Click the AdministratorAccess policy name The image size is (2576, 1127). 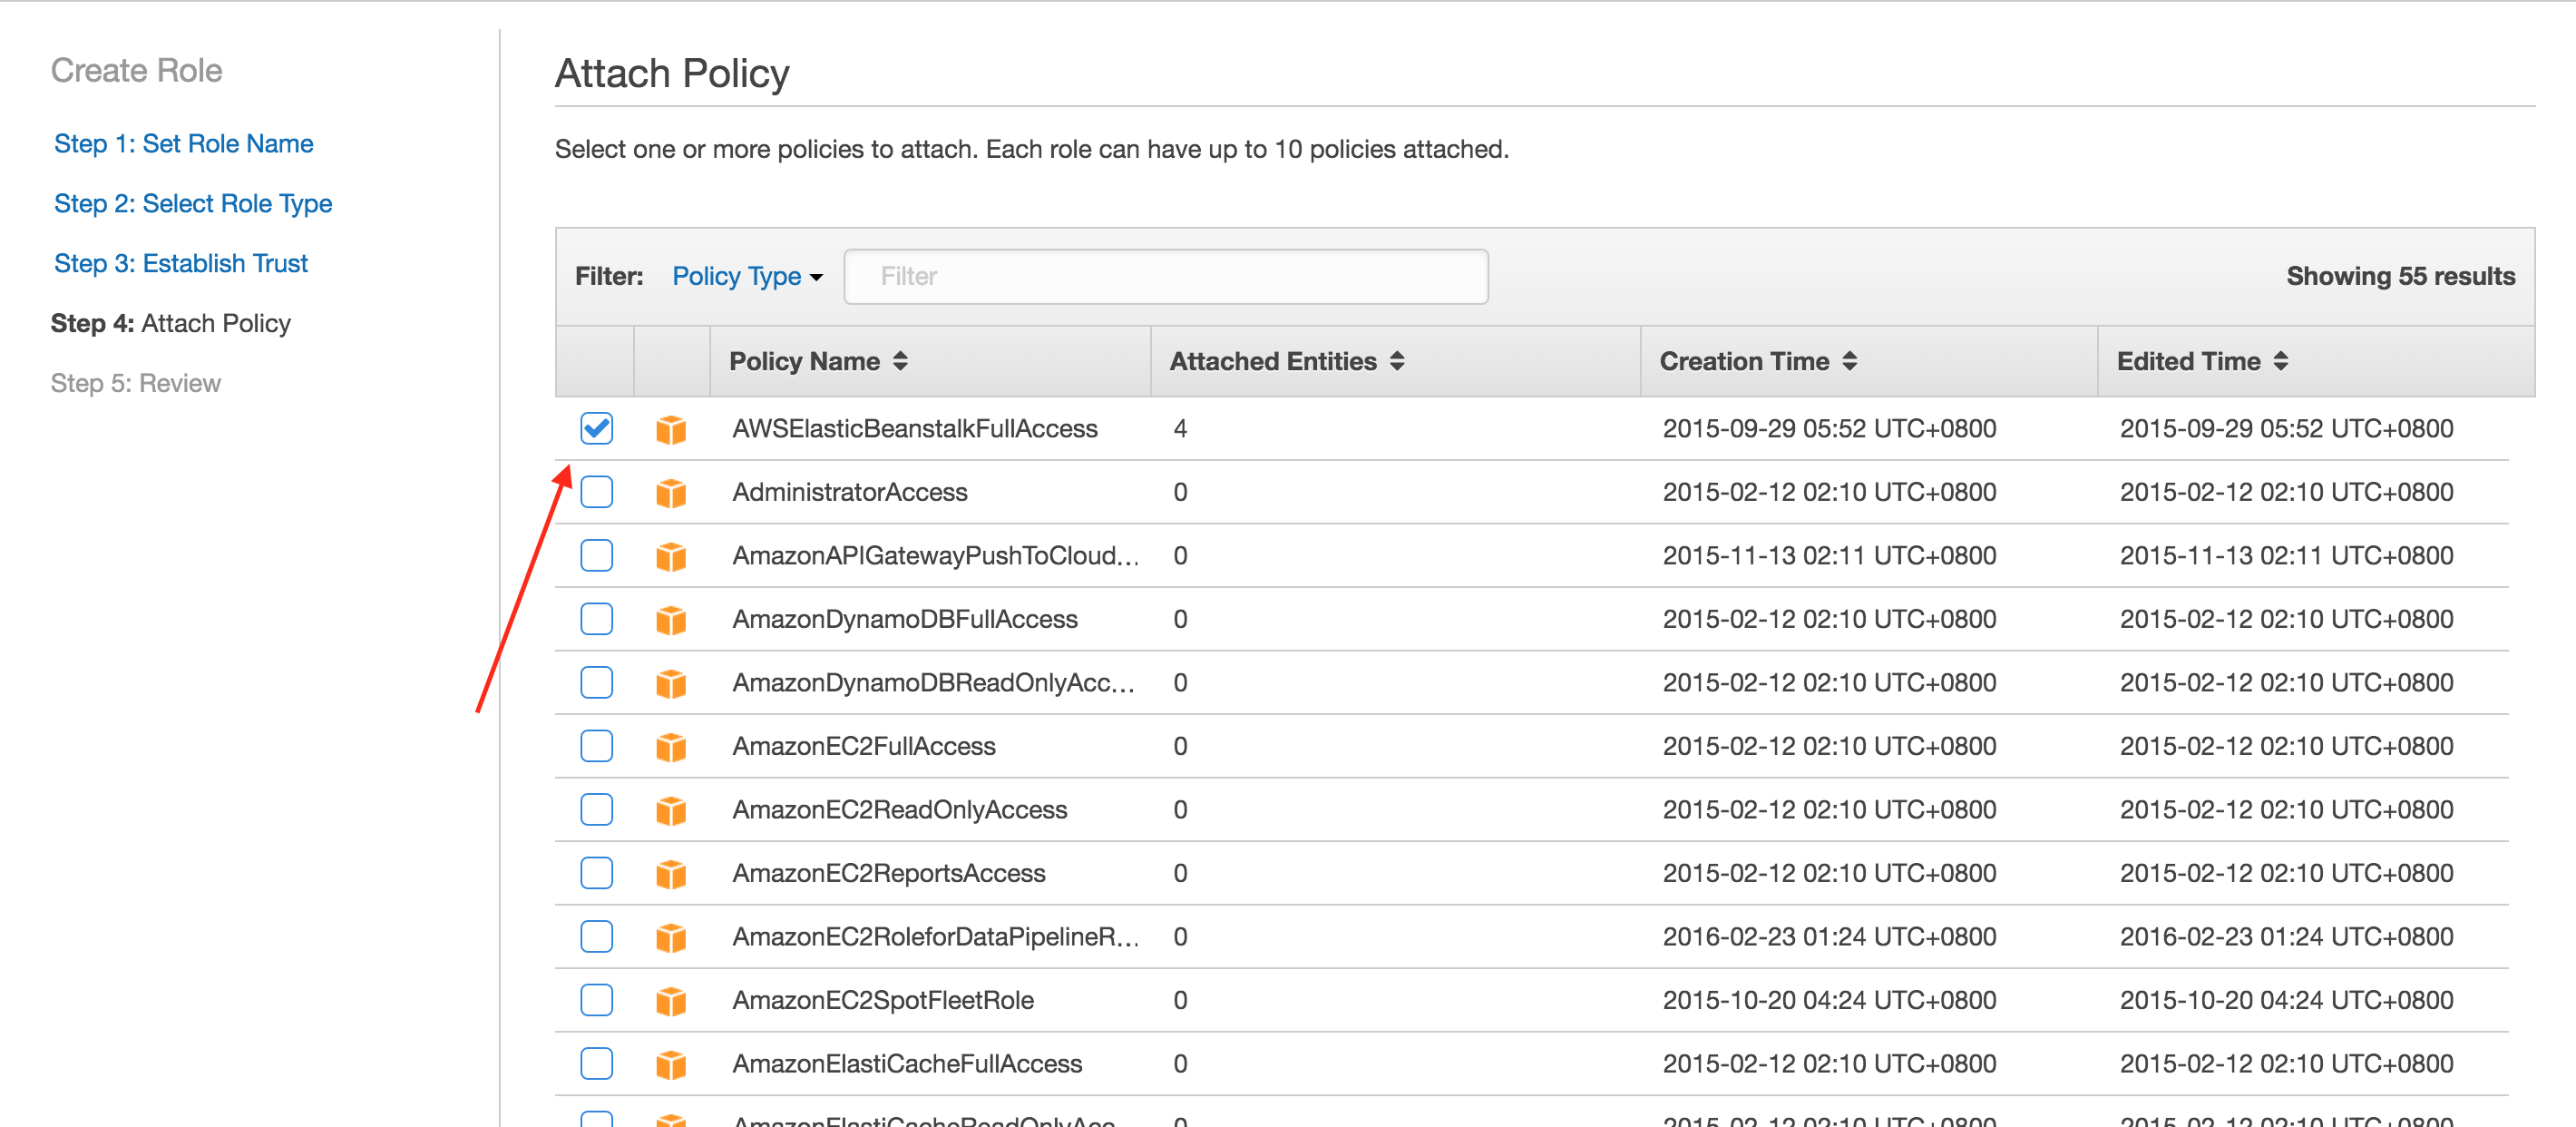tap(850, 492)
